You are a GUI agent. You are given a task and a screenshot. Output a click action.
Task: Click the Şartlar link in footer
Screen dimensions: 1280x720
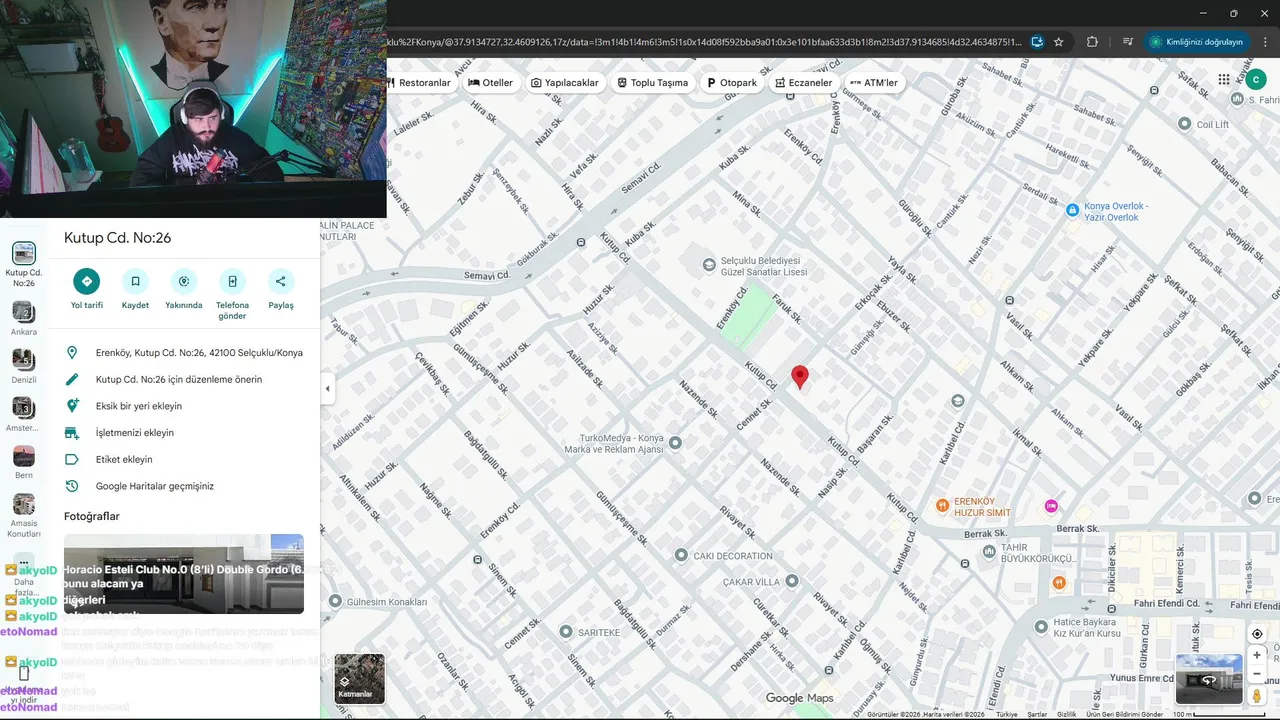coord(1037,714)
